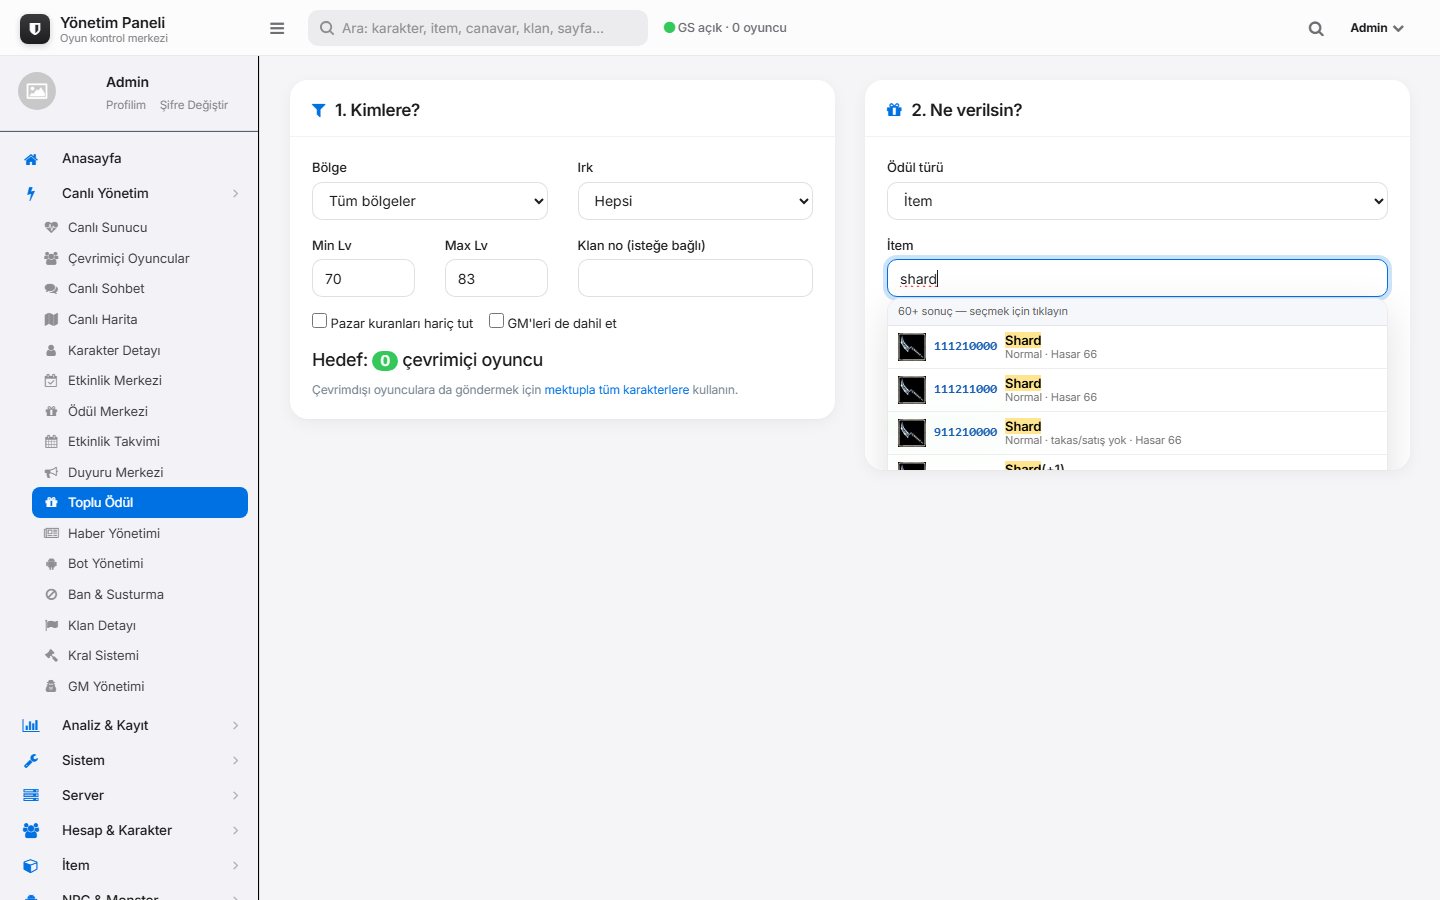The image size is (1440, 900).
Task: Select the GM Yönetimi menu item
Action: click(140, 687)
